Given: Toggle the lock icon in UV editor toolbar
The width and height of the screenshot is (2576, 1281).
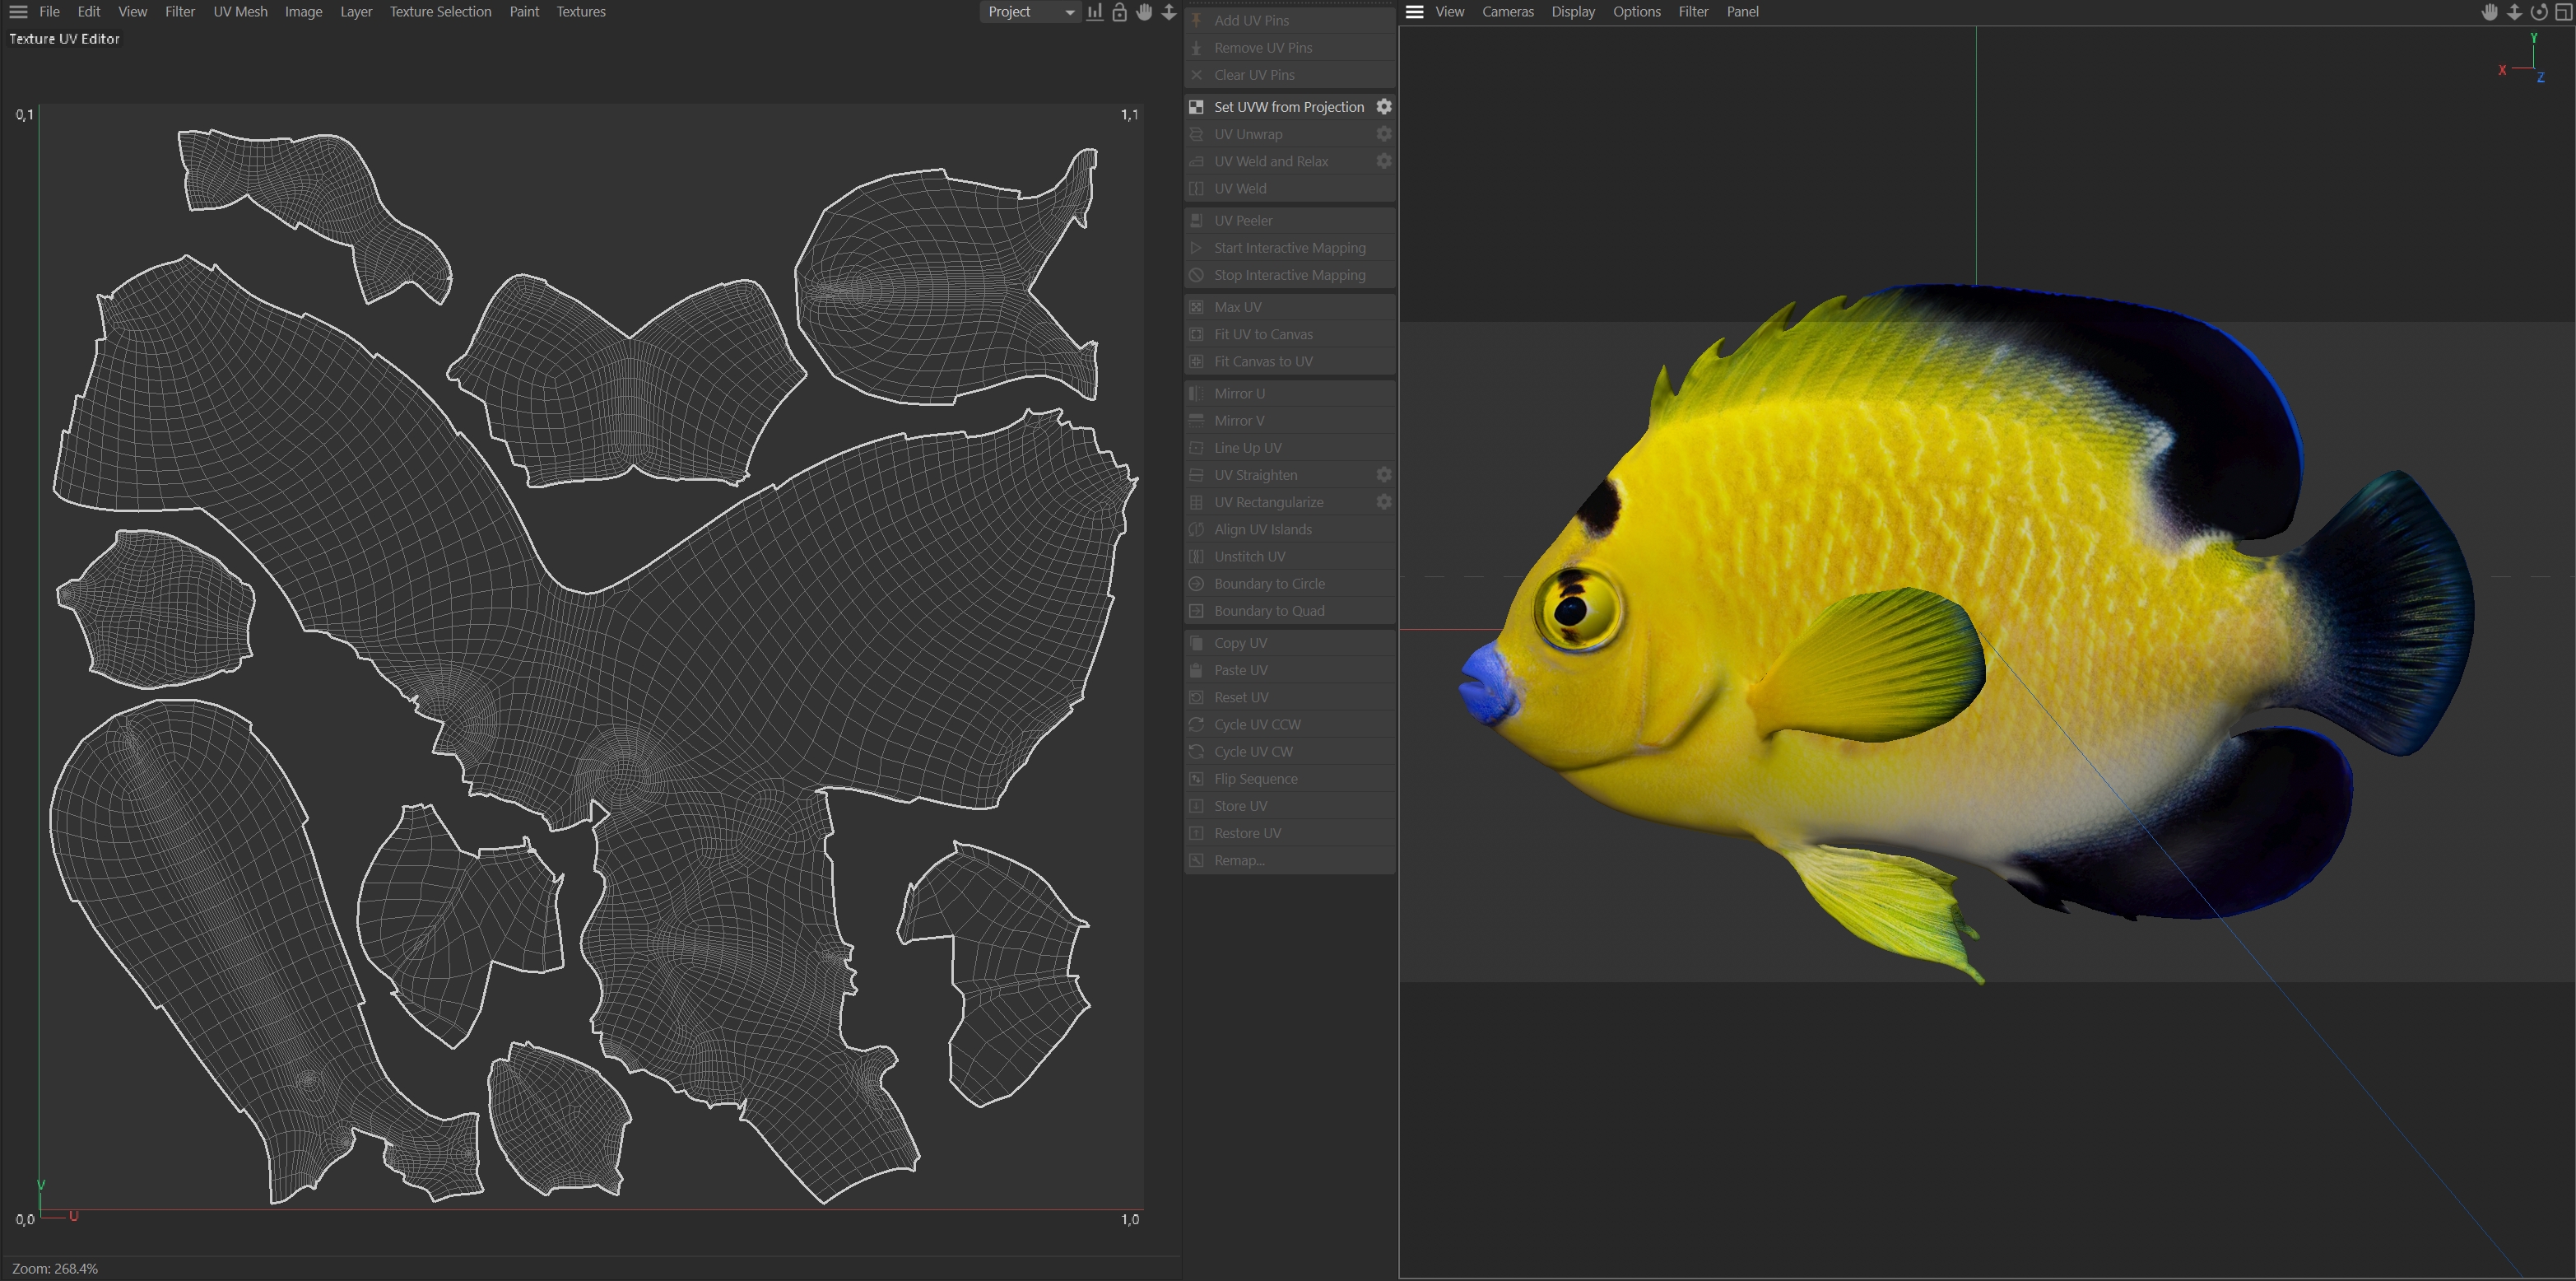Looking at the screenshot, I should pos(1120,12).
